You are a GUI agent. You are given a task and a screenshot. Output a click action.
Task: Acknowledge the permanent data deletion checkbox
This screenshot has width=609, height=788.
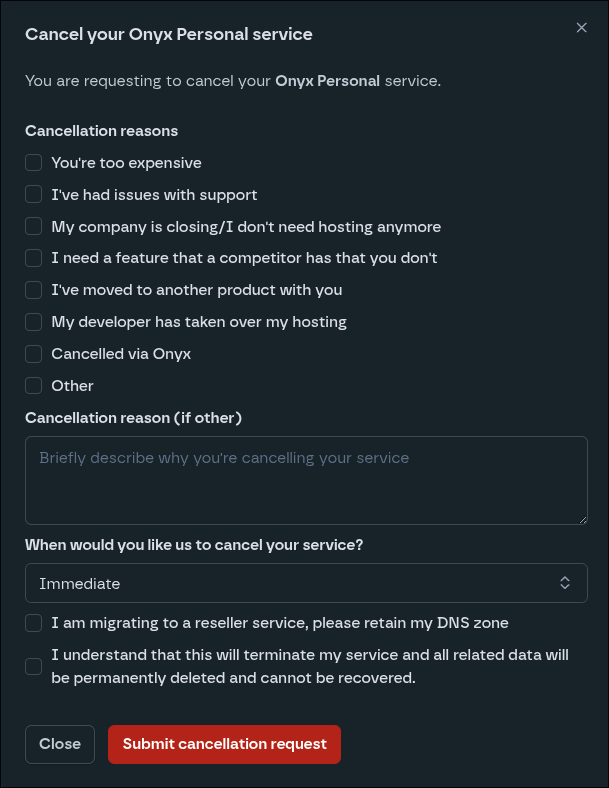click(x=34, y=666)
